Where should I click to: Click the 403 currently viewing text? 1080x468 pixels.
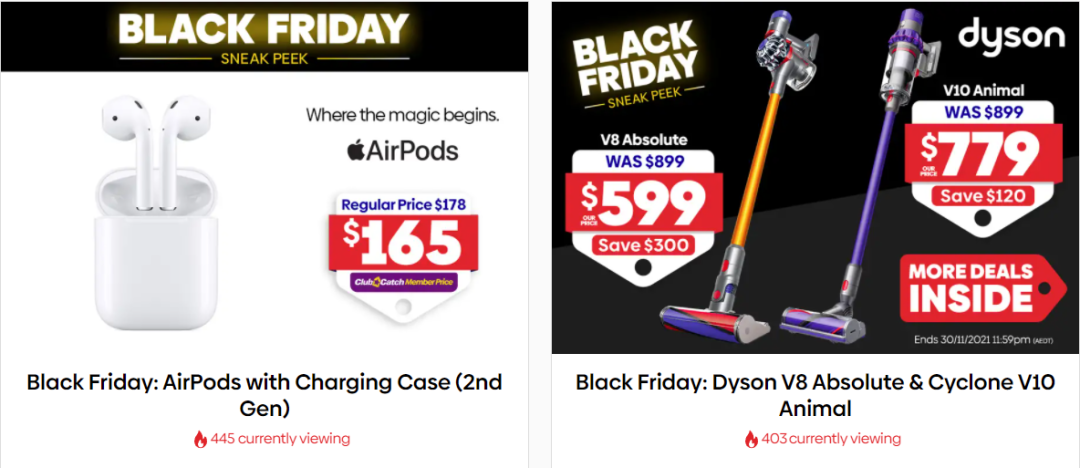(x=831, y=438)
